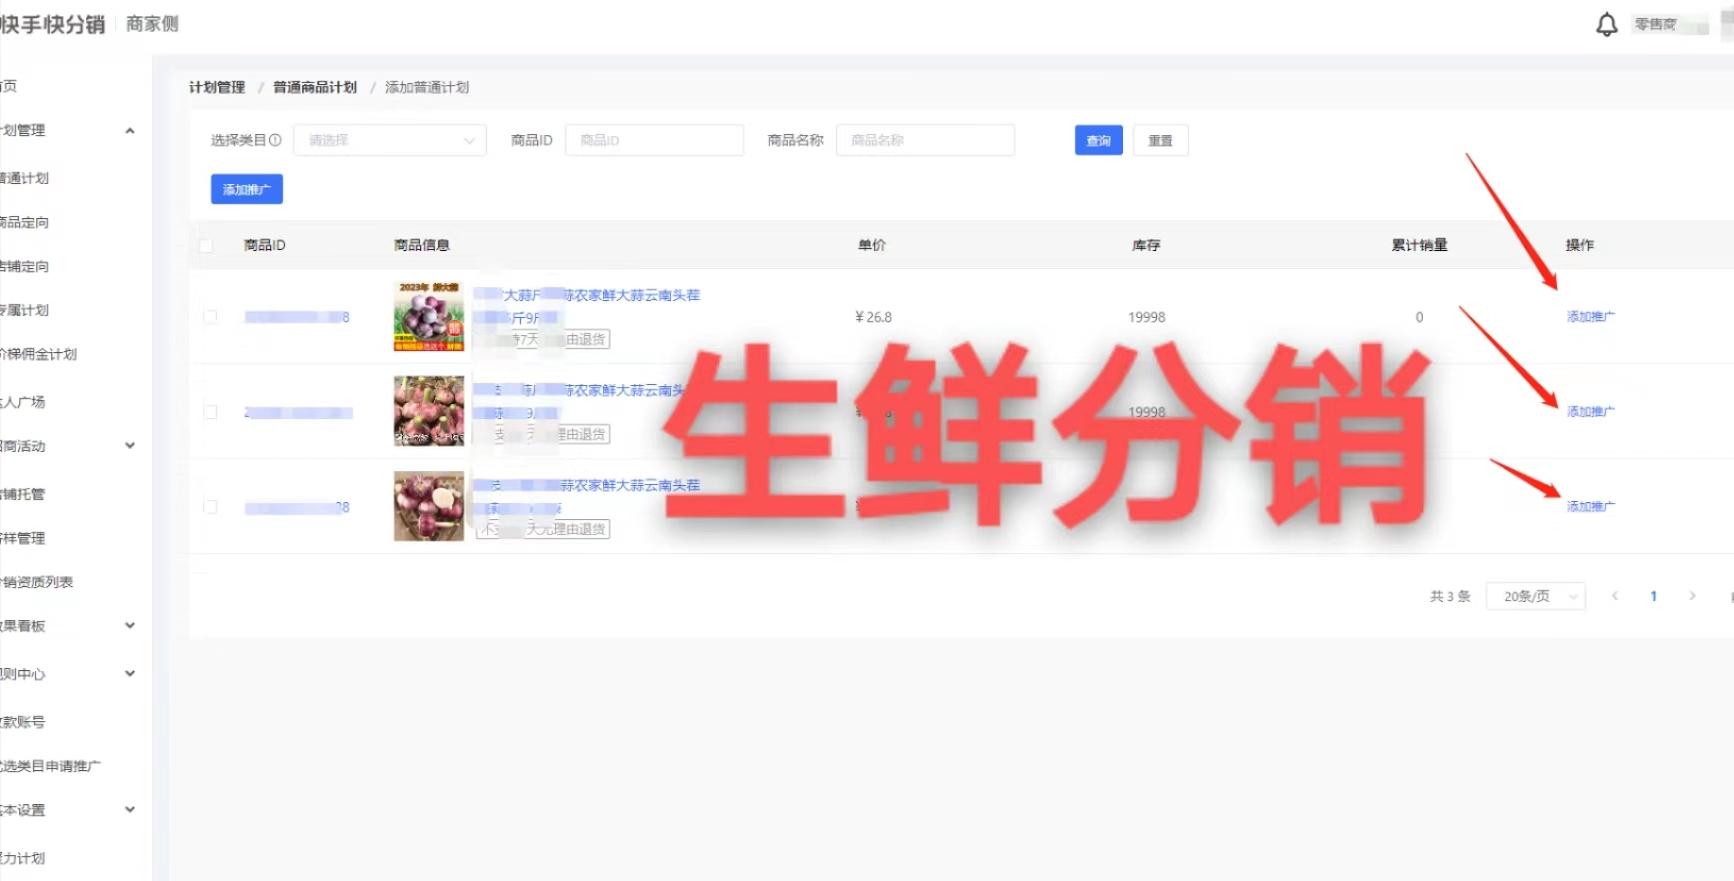Click the ¥26.8 price cell
The image size is (1734, 881).
coord(873,317)
